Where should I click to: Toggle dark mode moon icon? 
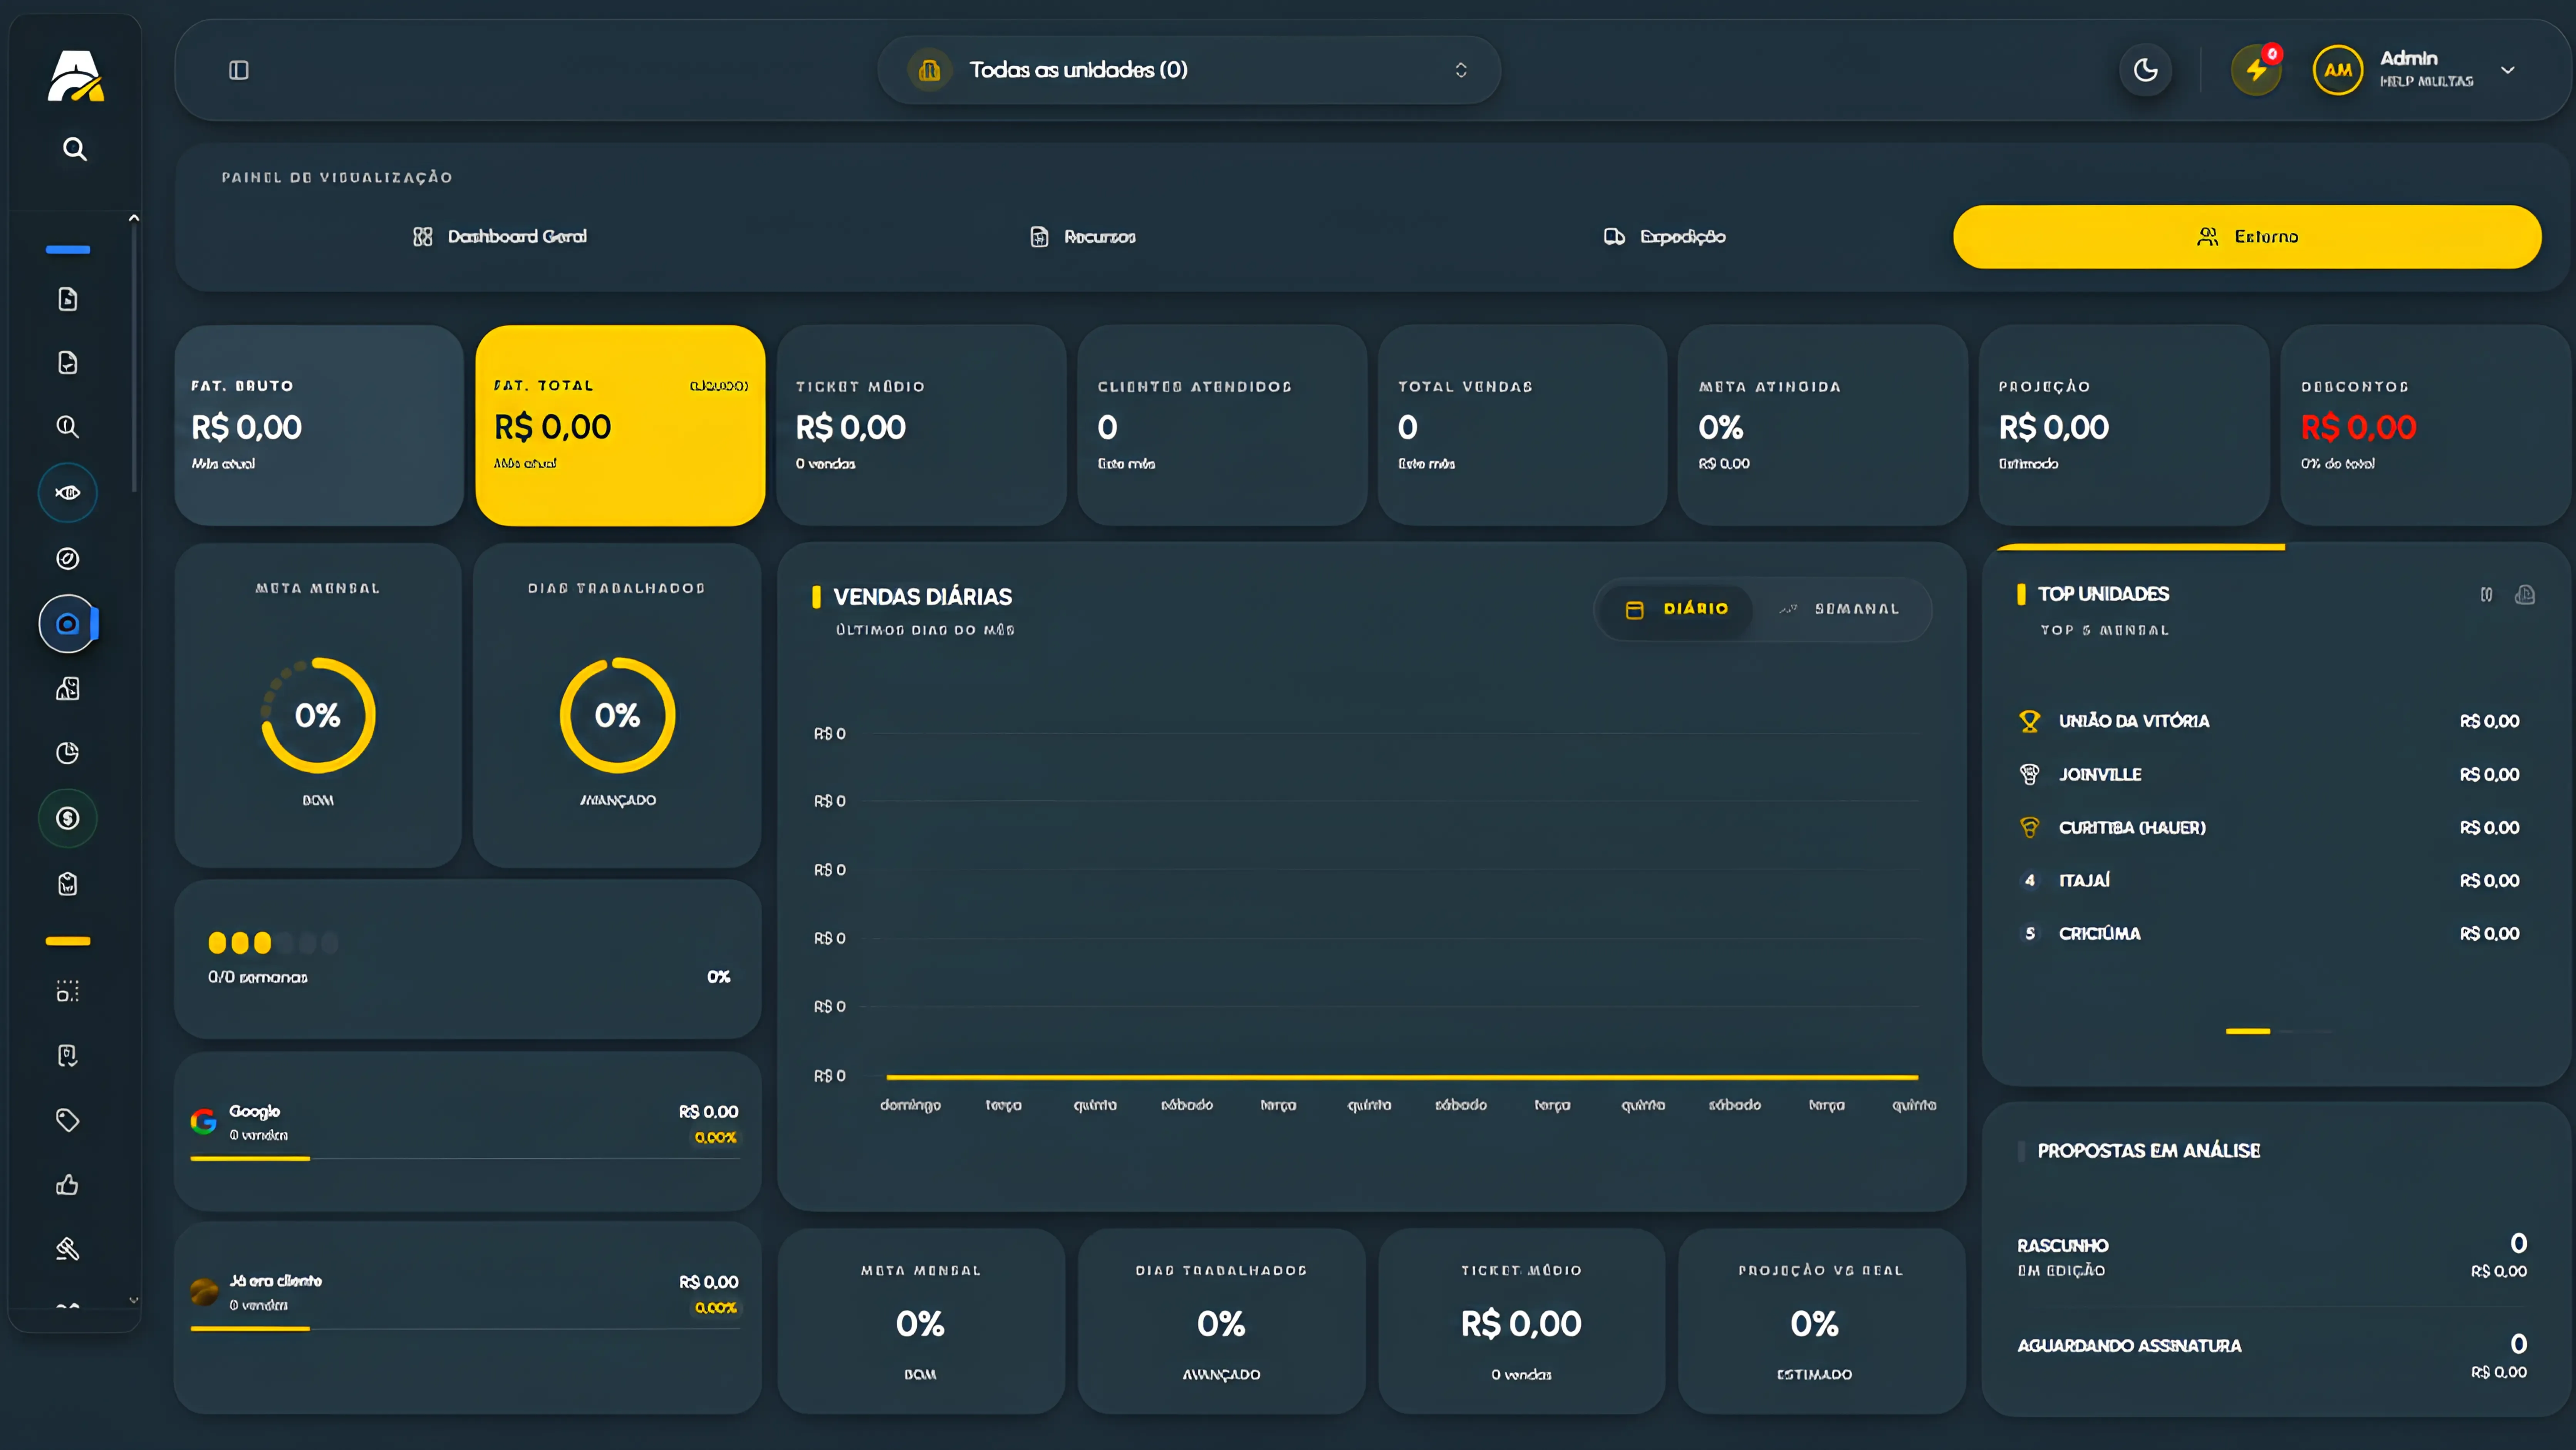click(x=2145, y=70)
